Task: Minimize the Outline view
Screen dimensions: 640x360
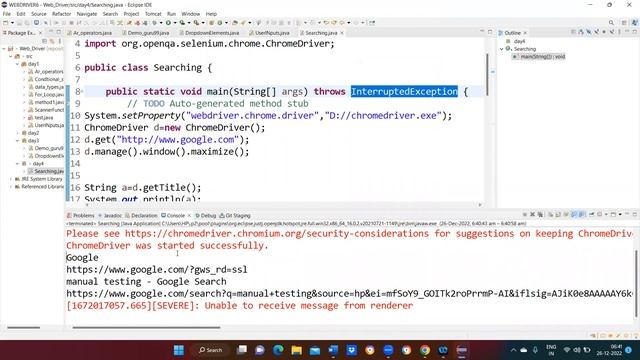Action: click(x=627, y=32)
